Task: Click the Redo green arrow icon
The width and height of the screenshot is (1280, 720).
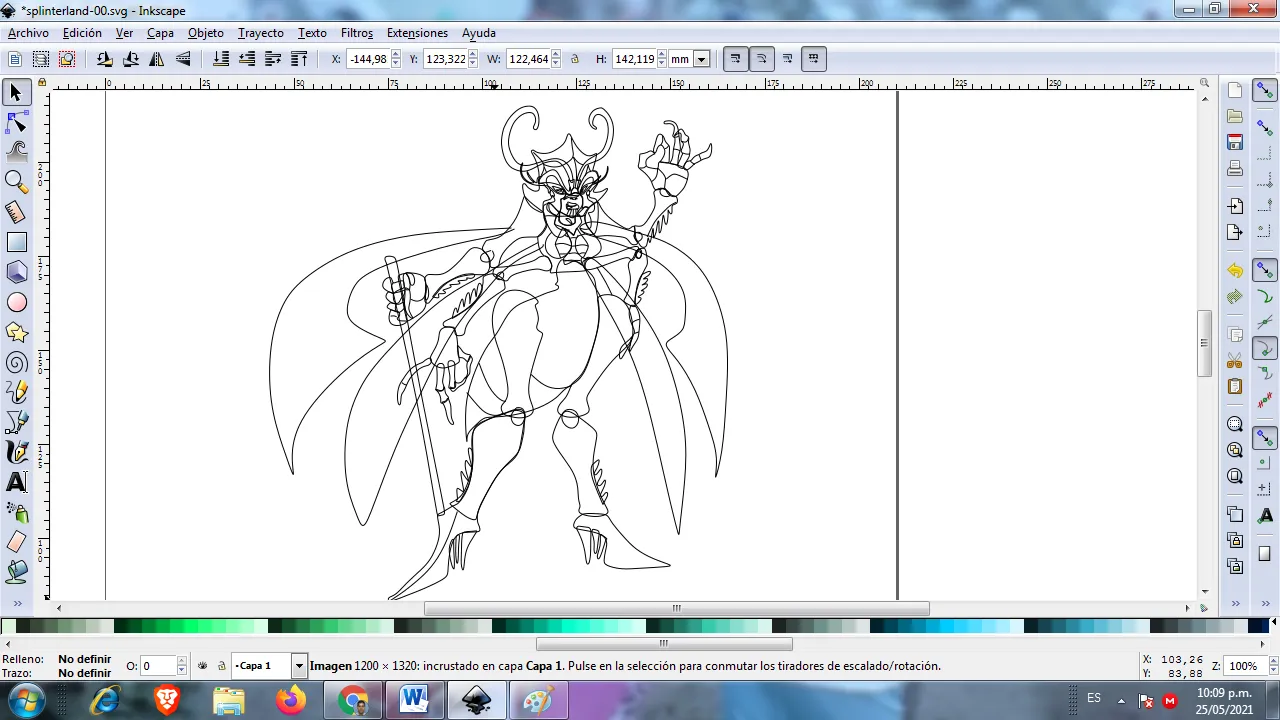Action: pyautogui.click(x=1235, y=297)
